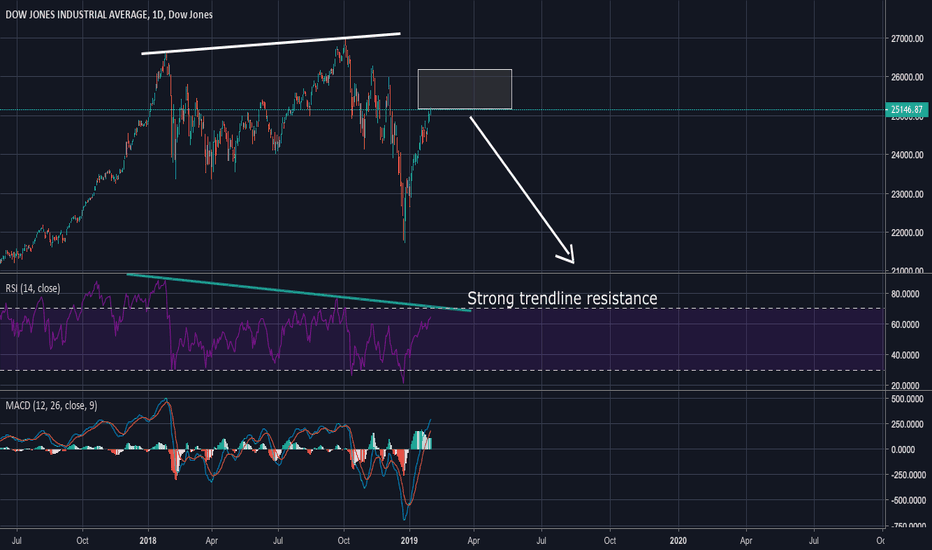Click the 2018 label on time axis
This screenshot has width=932, height=550.
tap(148, 540)
